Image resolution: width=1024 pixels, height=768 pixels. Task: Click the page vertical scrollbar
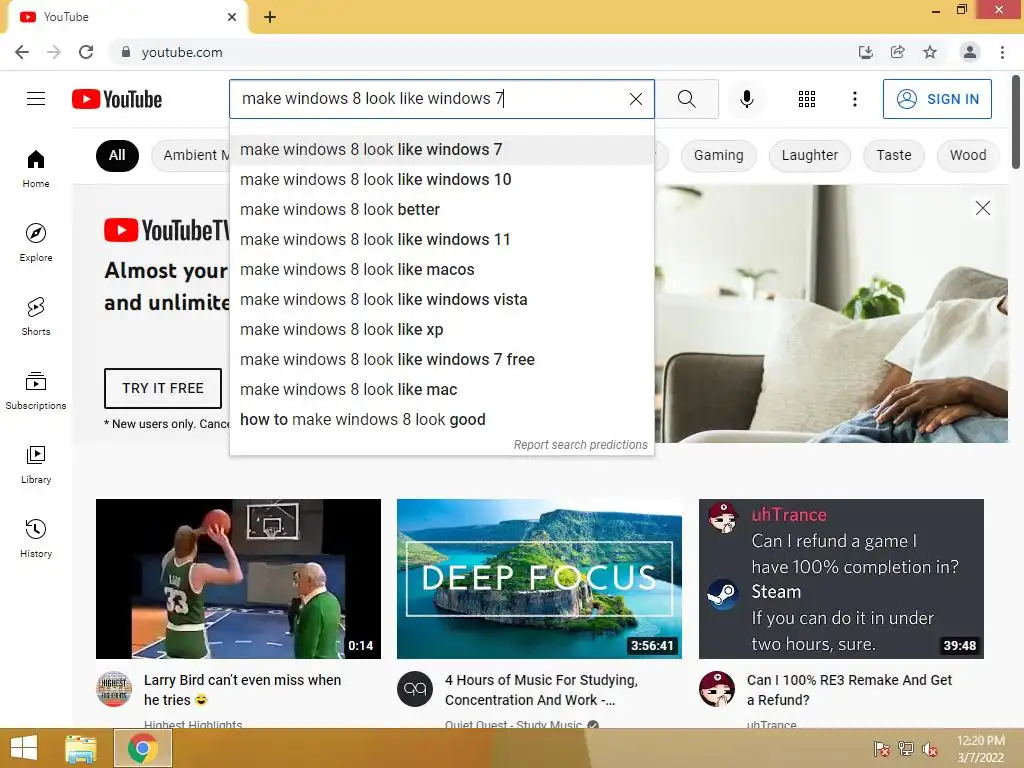point(1016,123)
